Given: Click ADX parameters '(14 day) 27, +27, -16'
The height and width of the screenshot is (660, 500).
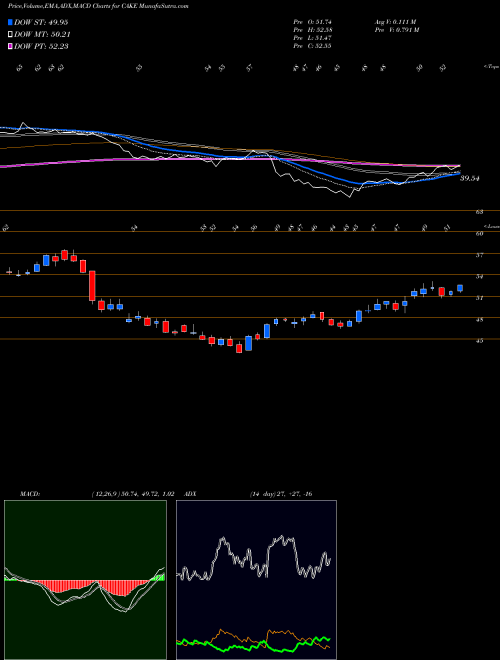Looking at the screenshot, I should [280, 494].
